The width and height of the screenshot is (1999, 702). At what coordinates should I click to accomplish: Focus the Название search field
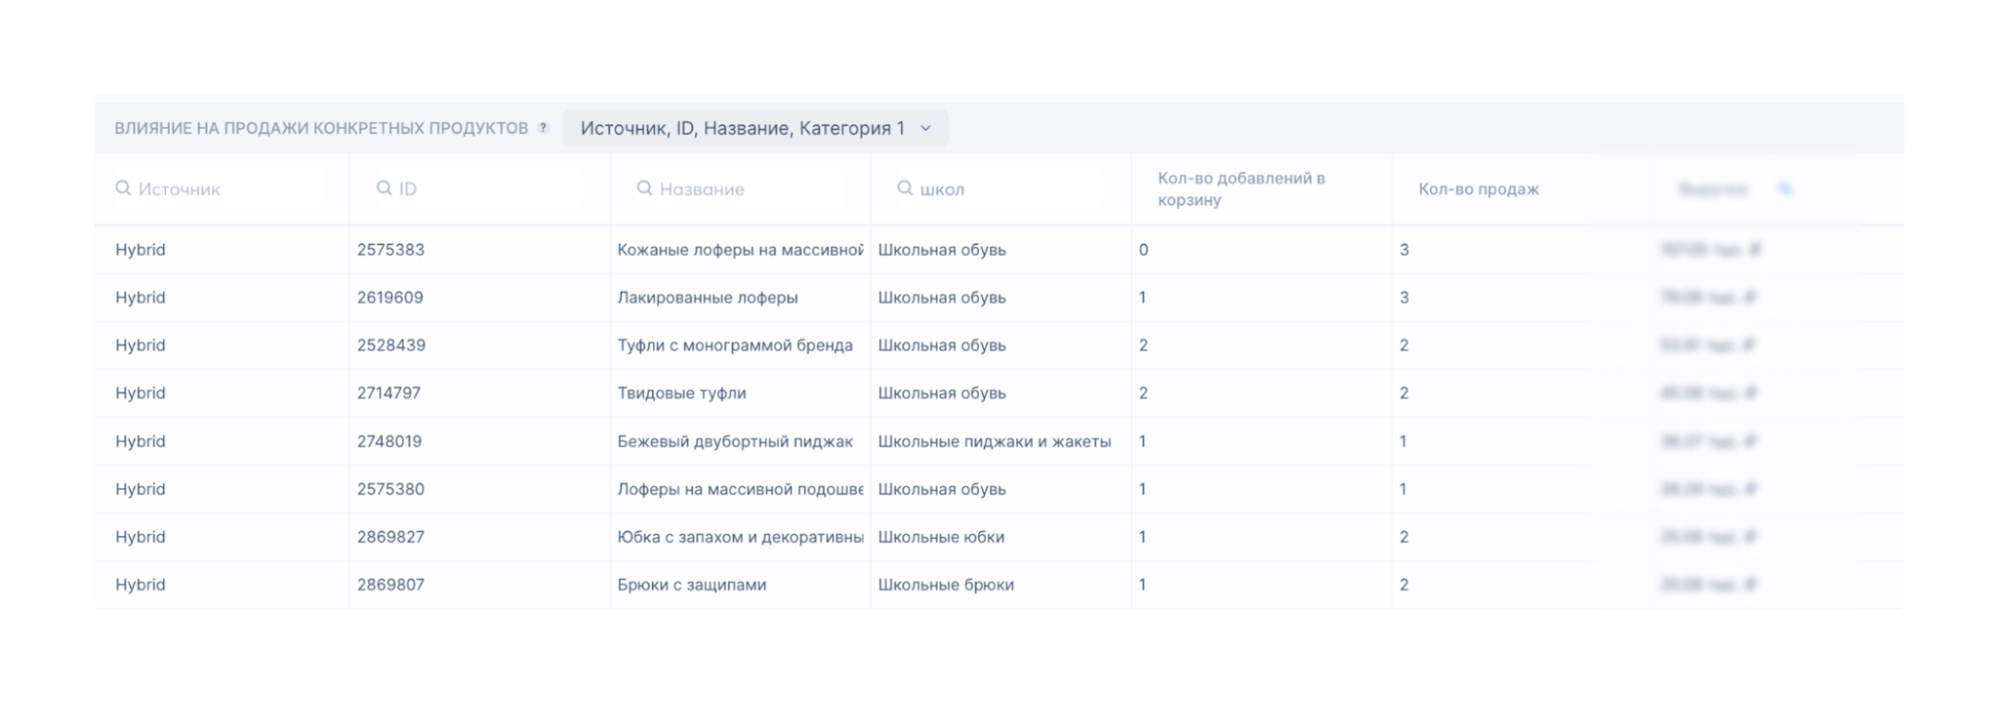(745, 189)
